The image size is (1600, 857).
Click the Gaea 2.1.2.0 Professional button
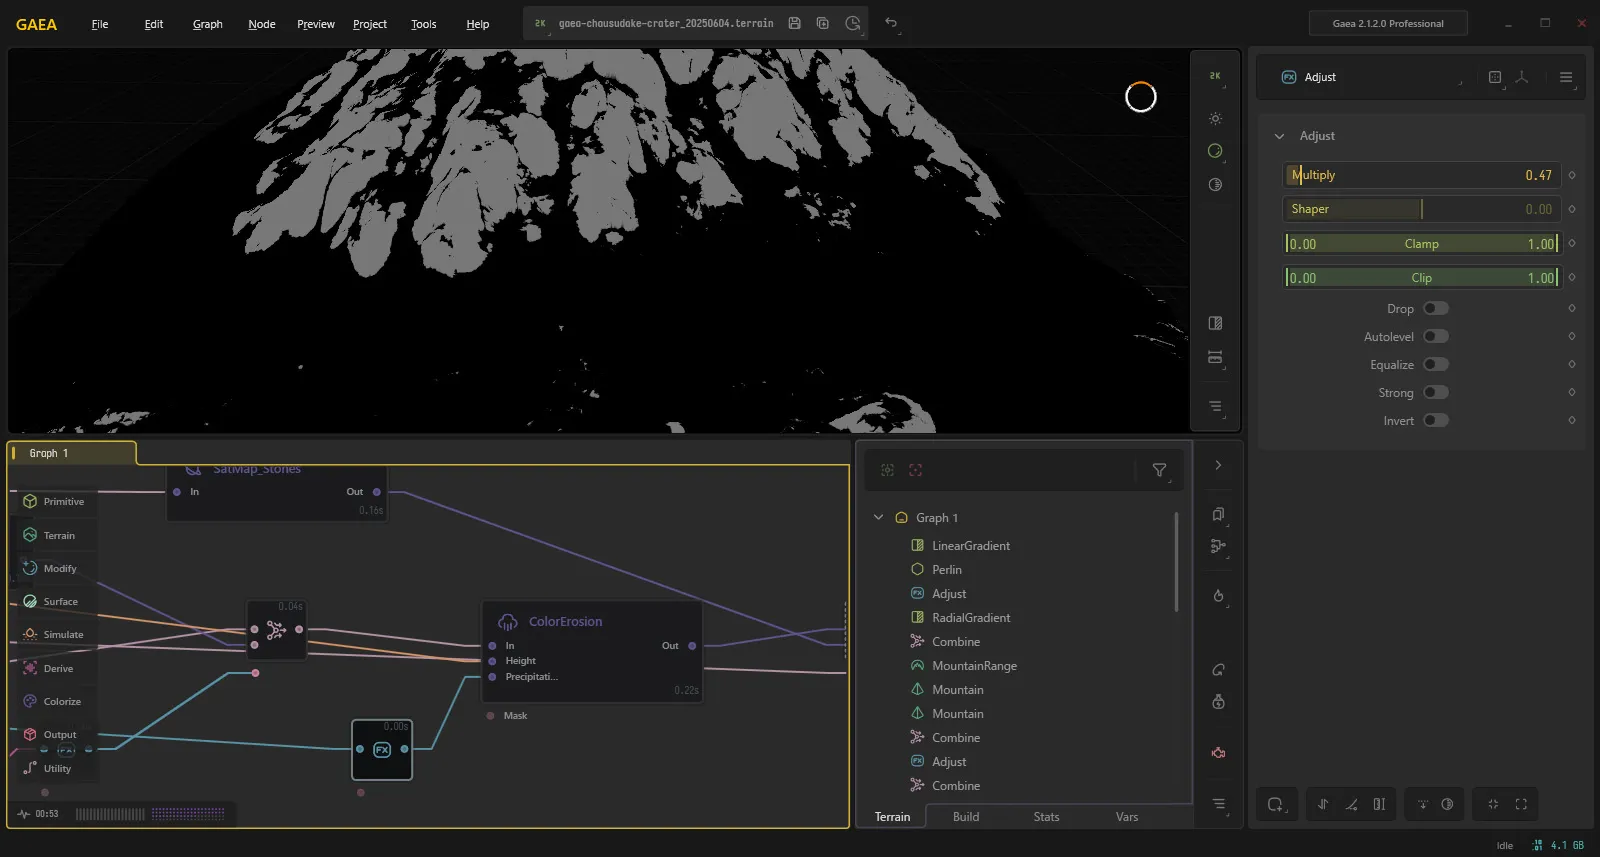(1388, 23)
